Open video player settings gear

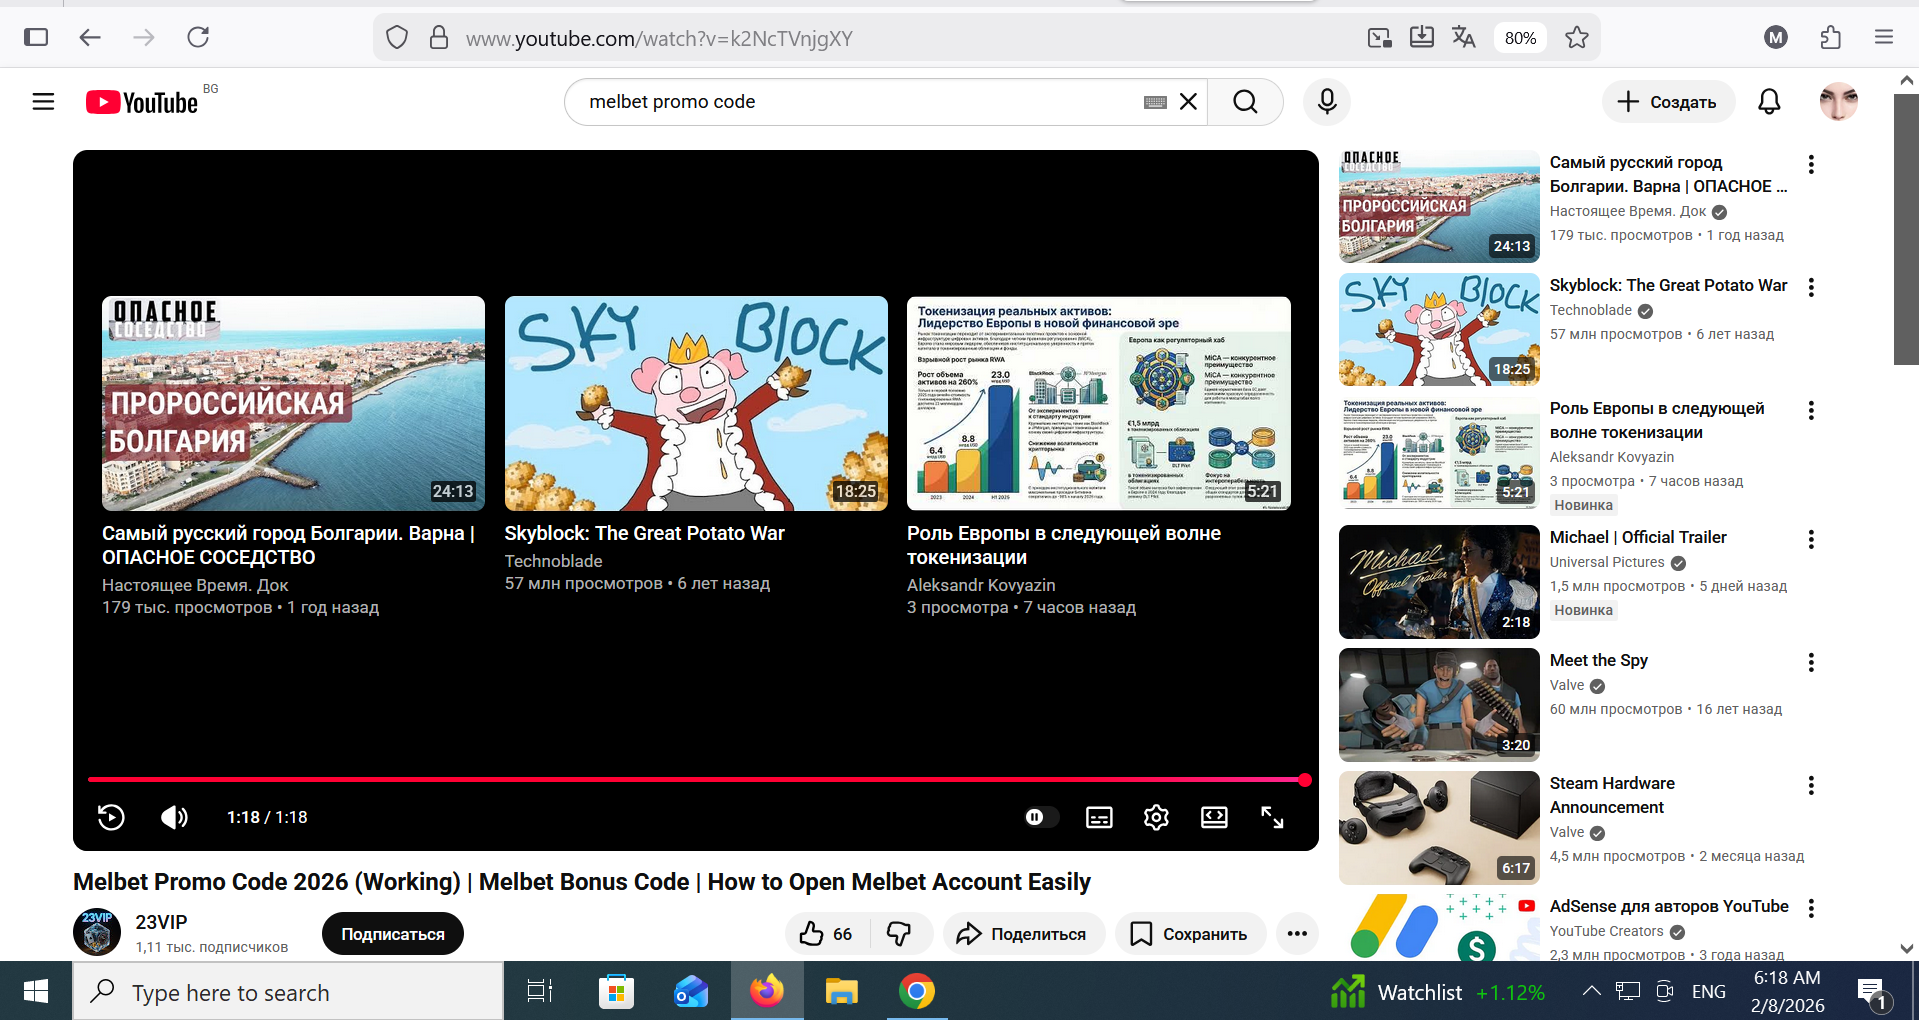click(1156, 817)
